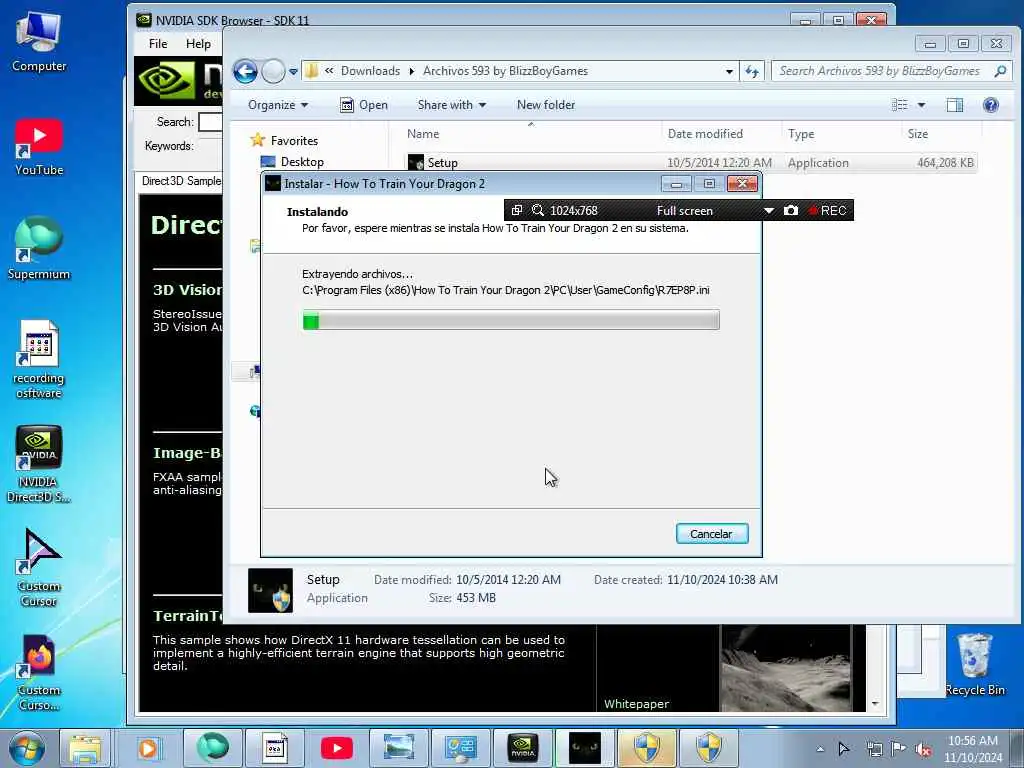Open the Recycle Bin

pyautogui.click(x=974, y=665)
